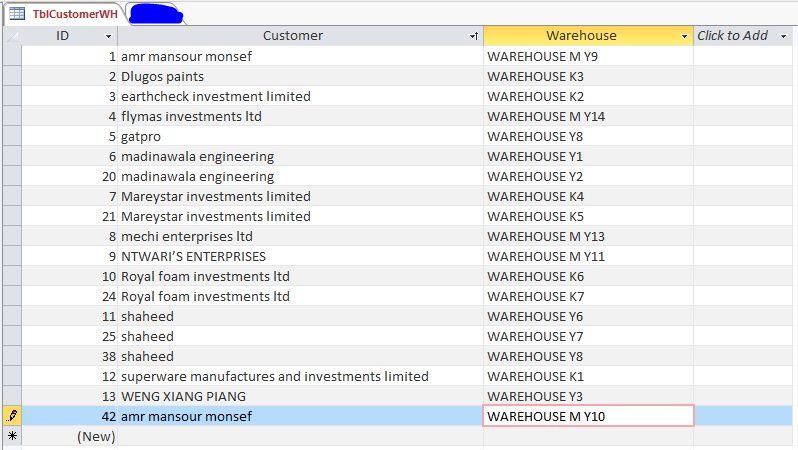This screenshot has width=798, height=450.
Task: Click the new record asterisk row selector
Action: point(12,436)
